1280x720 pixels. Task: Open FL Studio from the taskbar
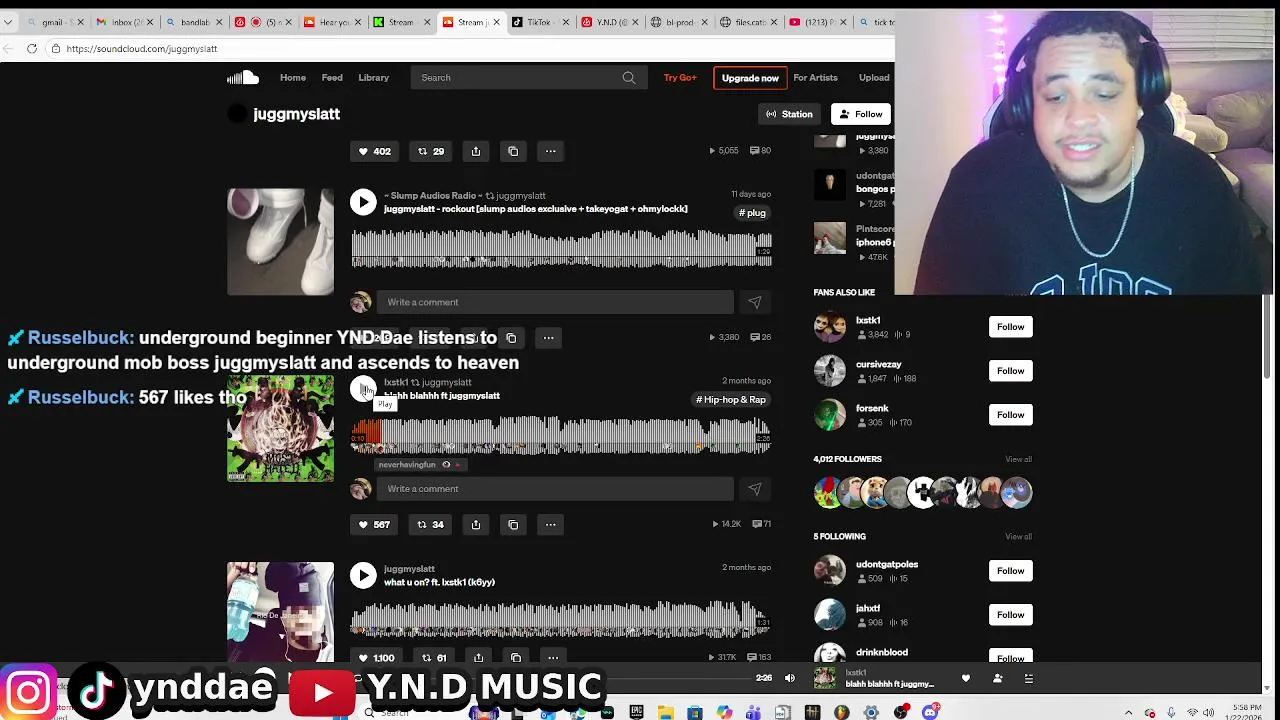[x=841, y=712]
